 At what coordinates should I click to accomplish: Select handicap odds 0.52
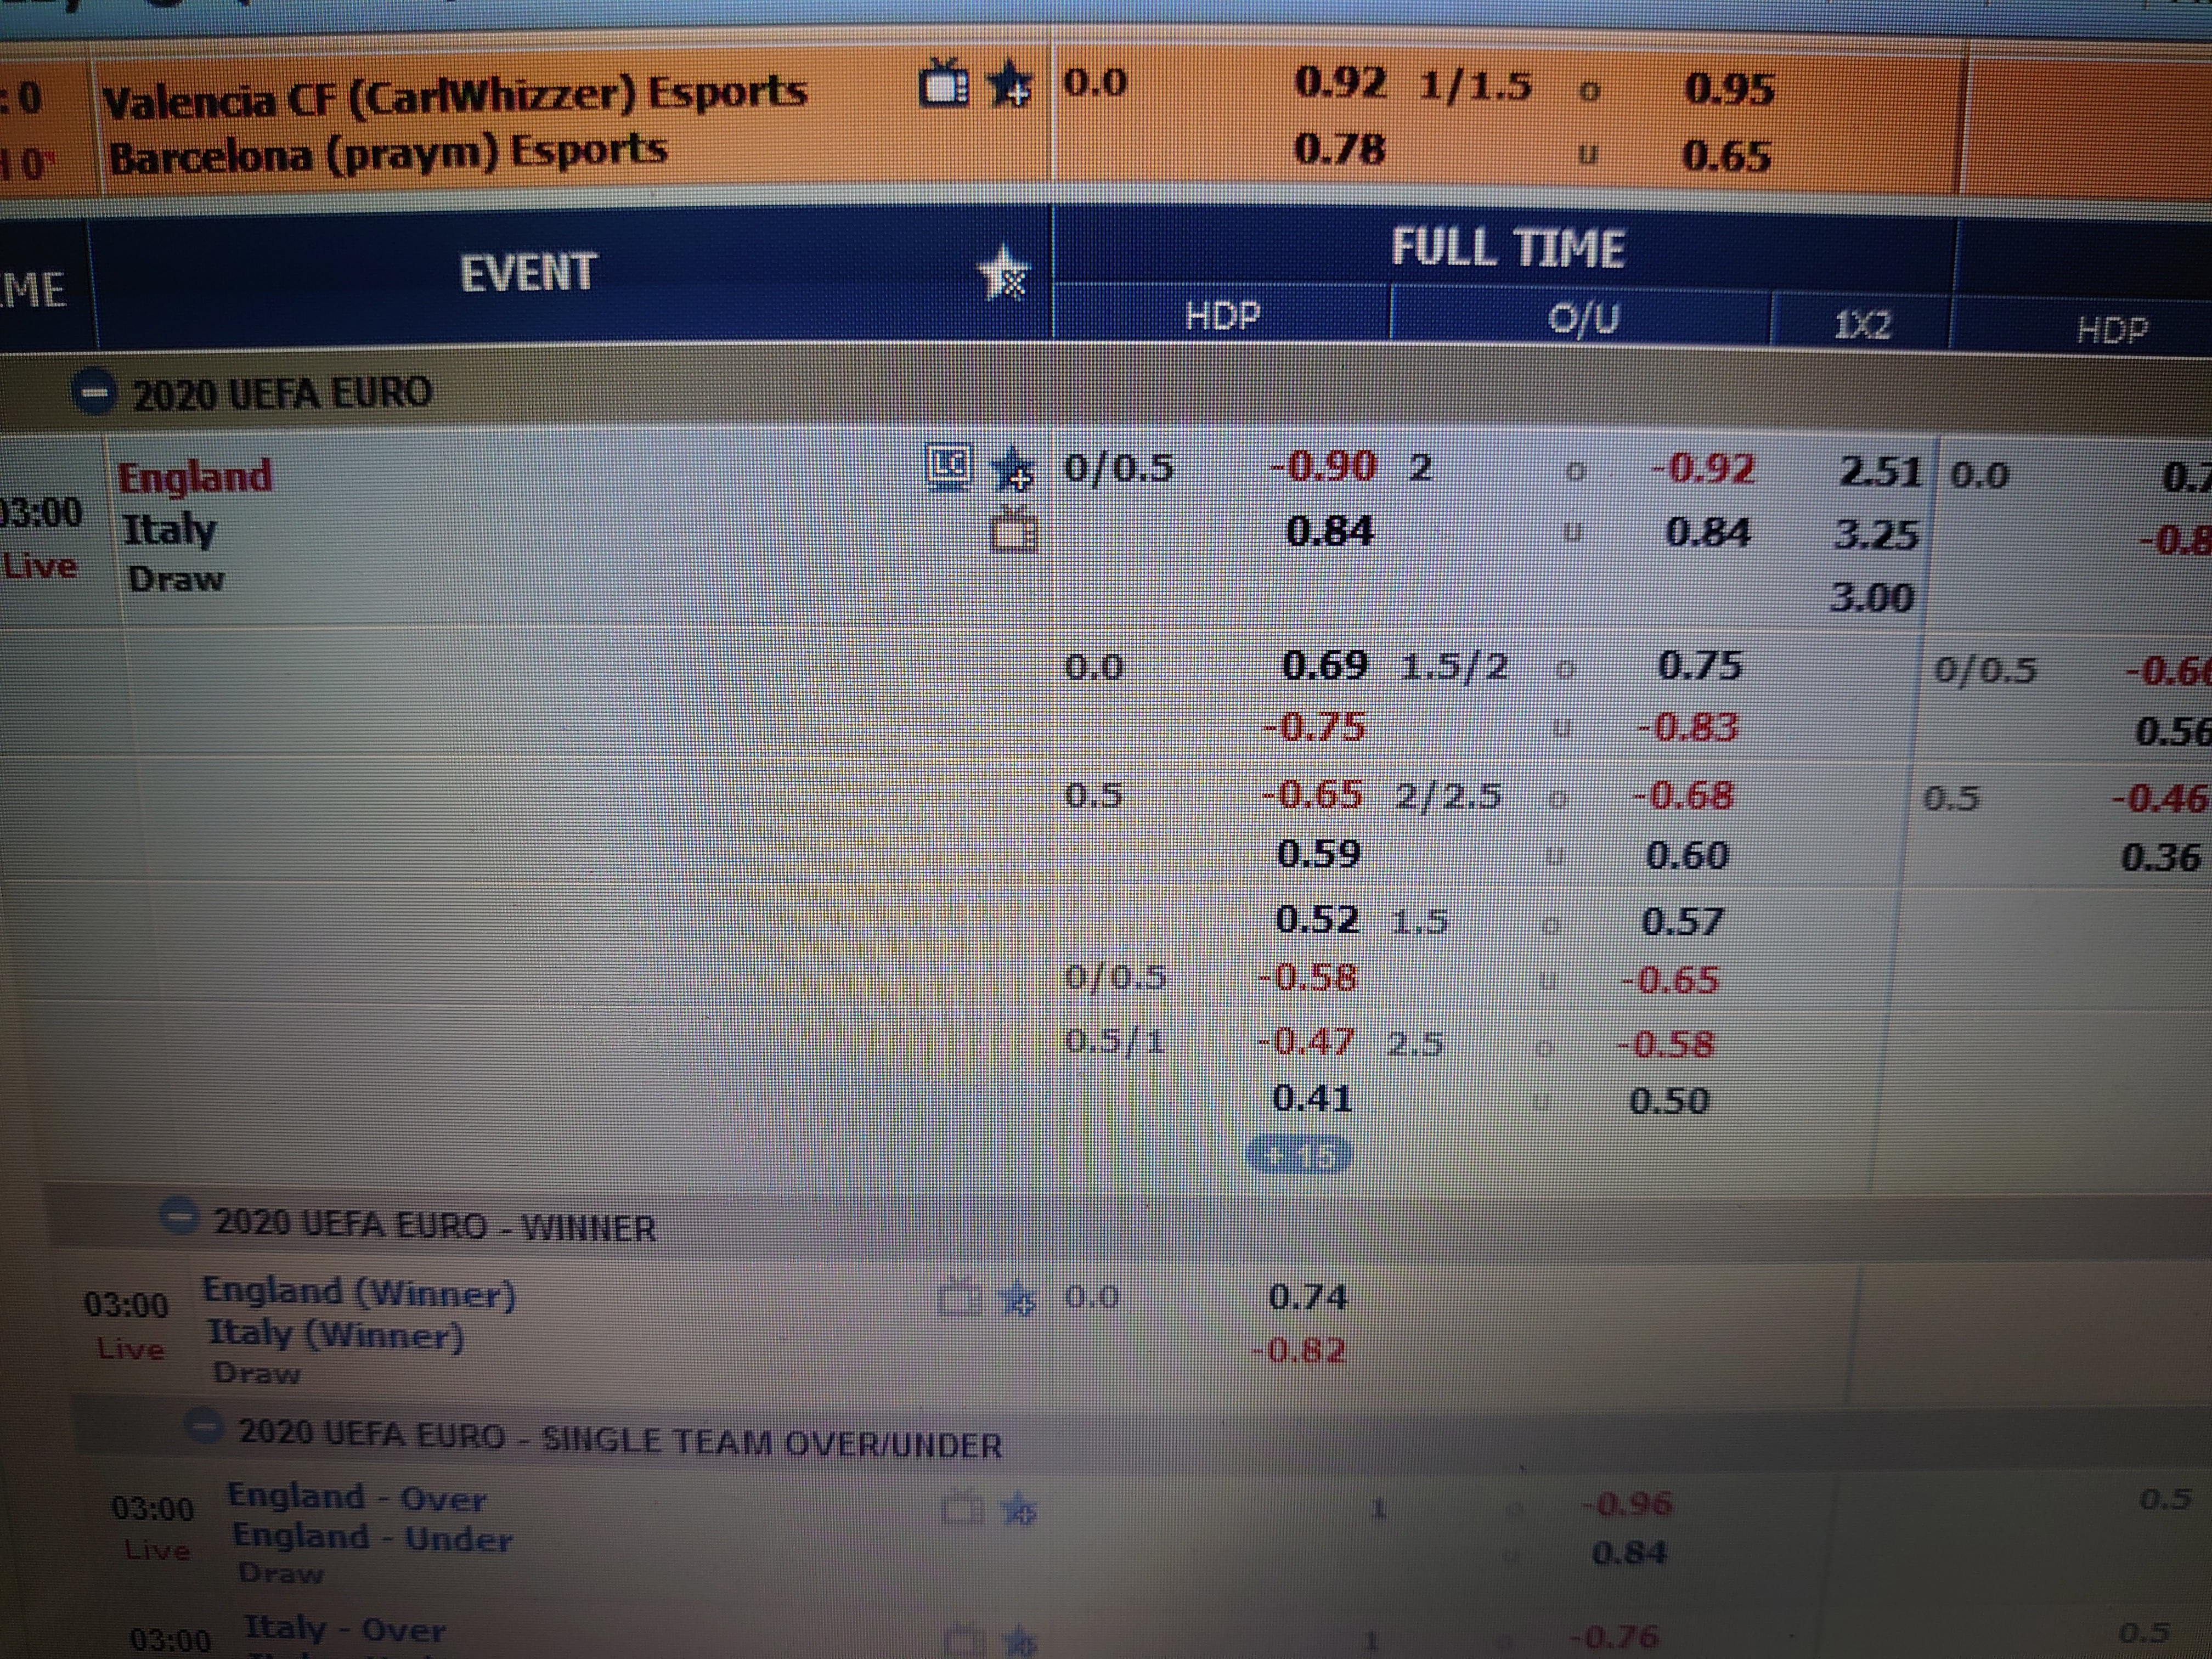(x=1317, y=919)
